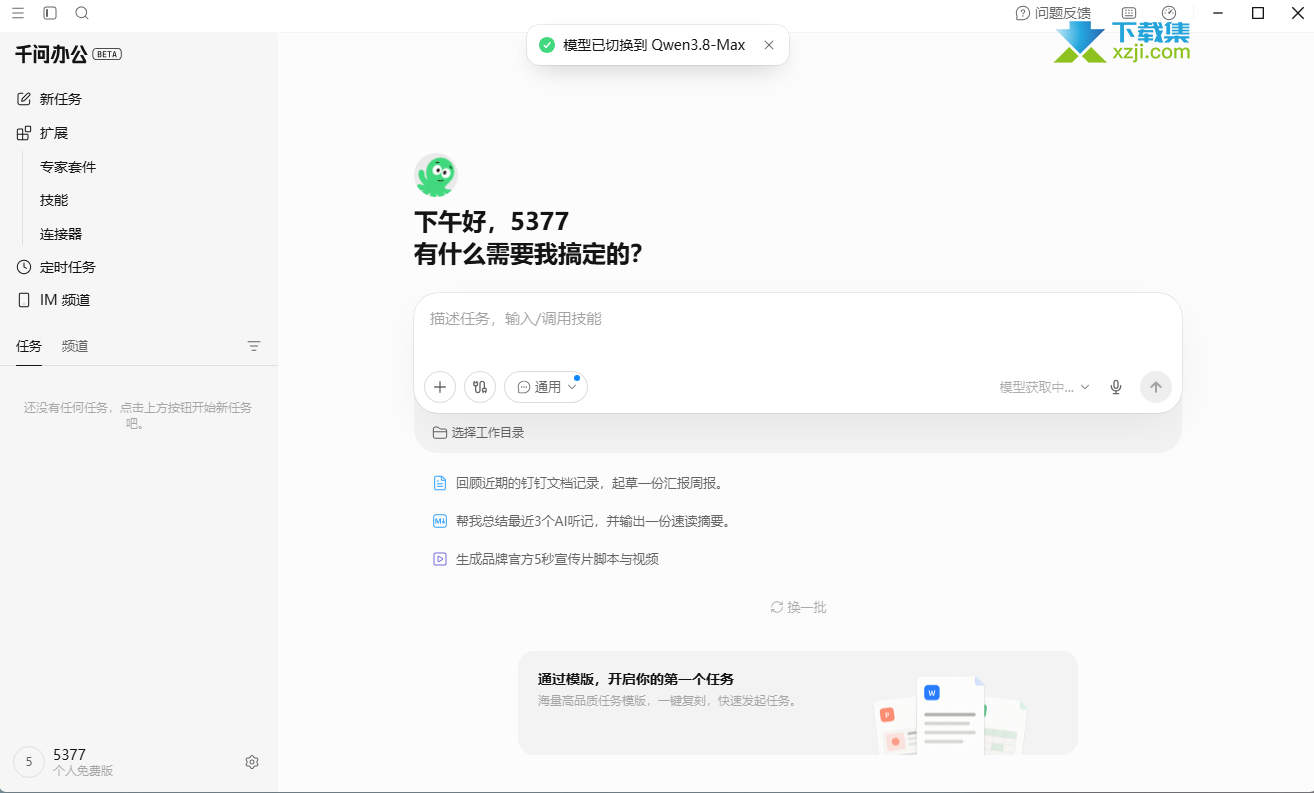This screenshot has height=793, width=1314.
Task: Minimize the application window
Action: (1218, 13)
